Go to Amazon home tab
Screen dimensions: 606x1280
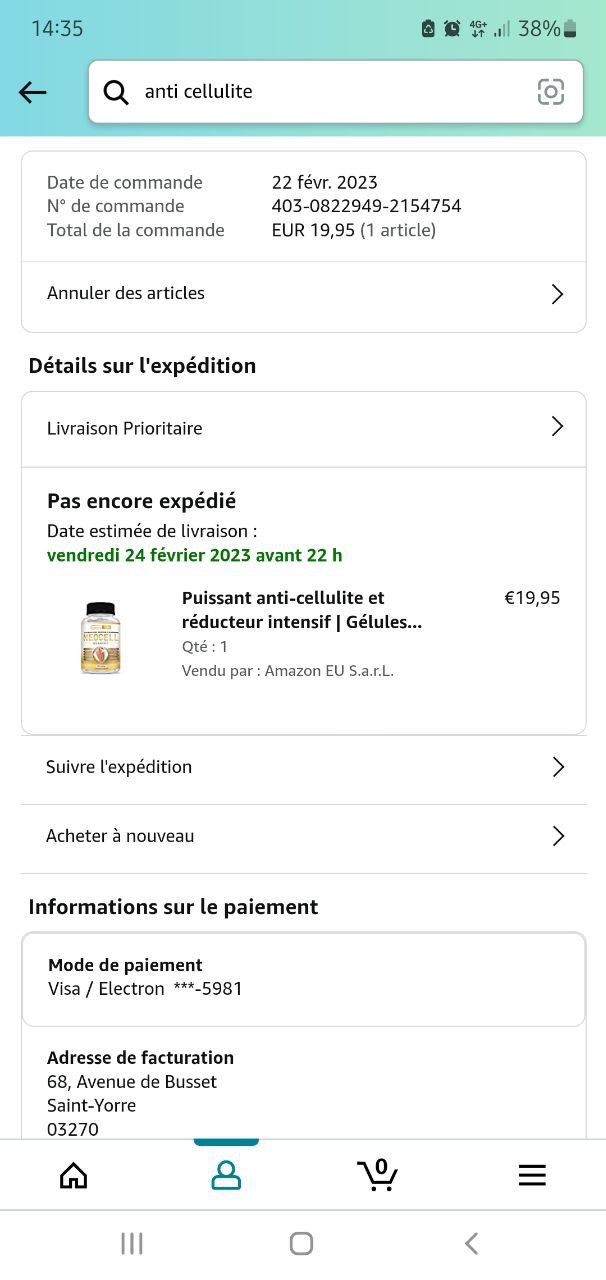[x=74, y=1175]
